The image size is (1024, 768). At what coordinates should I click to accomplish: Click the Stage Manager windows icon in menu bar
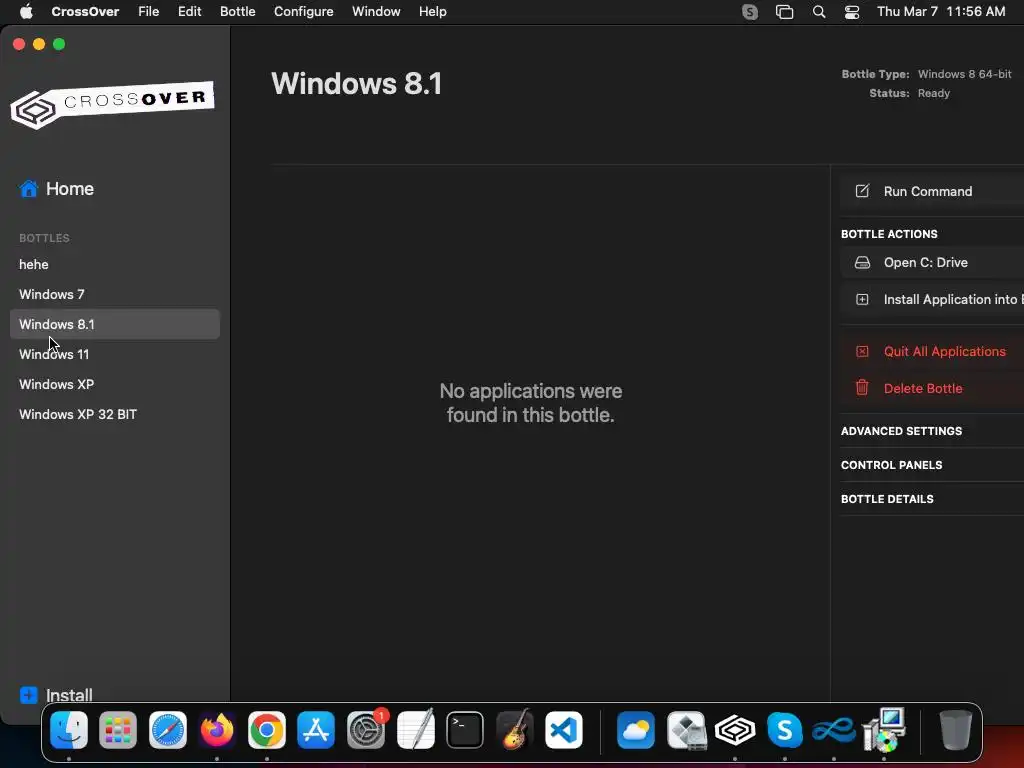pyautogui.click(x=784, y=12)
